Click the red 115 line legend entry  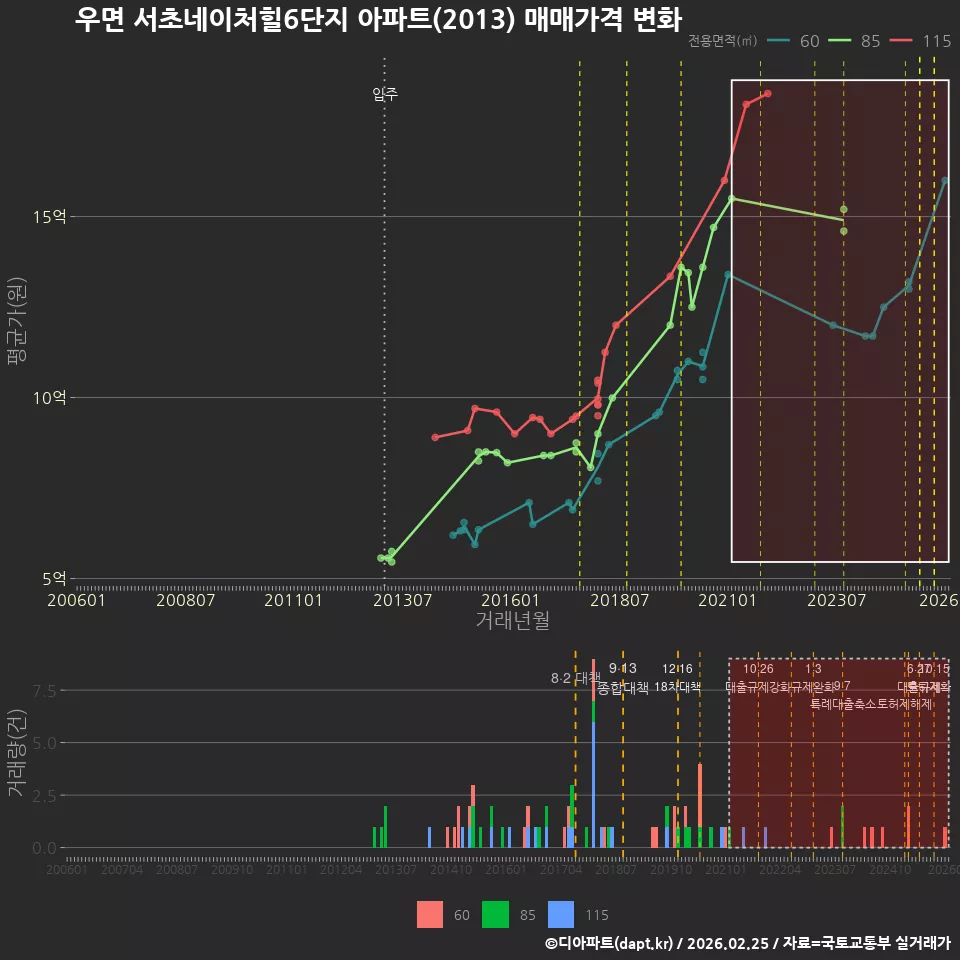coord(920,41)
